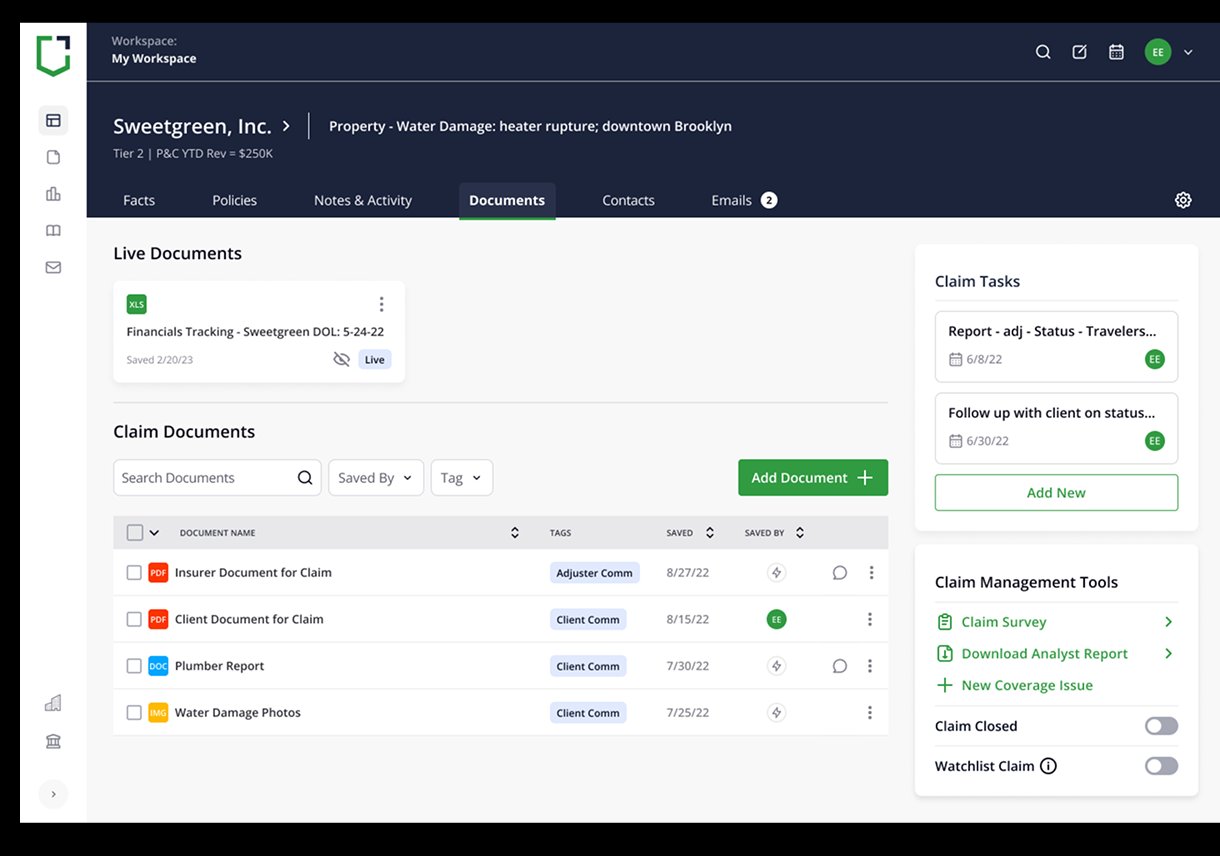Image resolution: width=1220 pixels, height=856 pixels.
Task: Open the user menu dropdown arrow
Action: click(1188, 52)
